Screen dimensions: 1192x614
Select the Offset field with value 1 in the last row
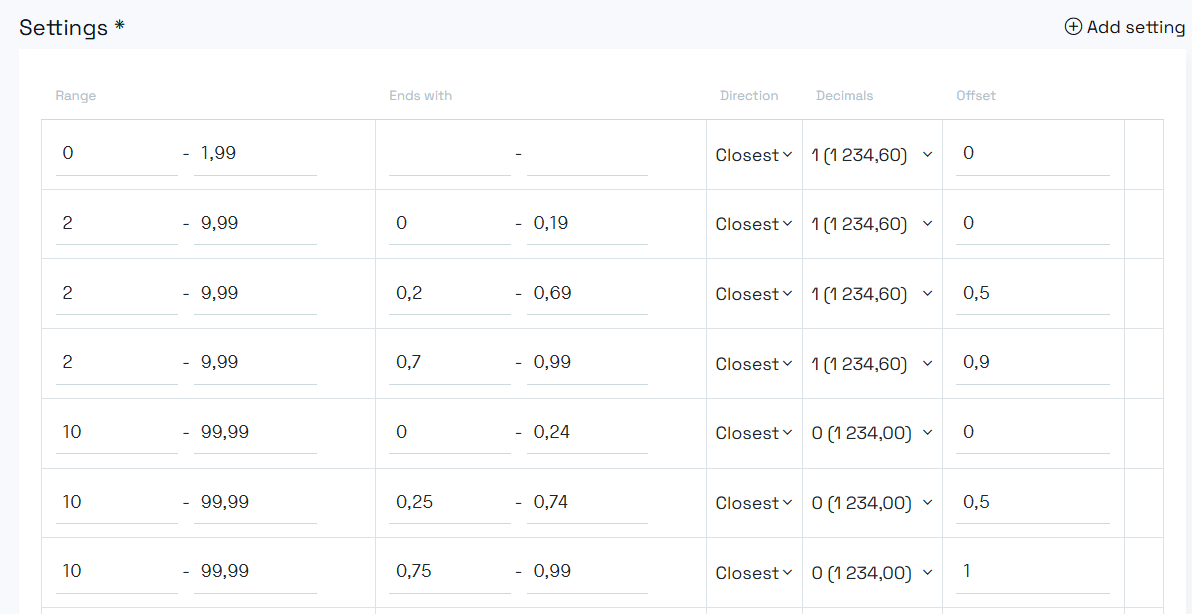click(1032, 571)
